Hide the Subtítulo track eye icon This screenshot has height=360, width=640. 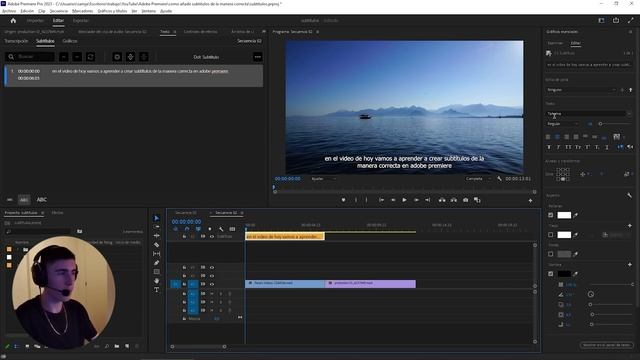click(212, 237)
